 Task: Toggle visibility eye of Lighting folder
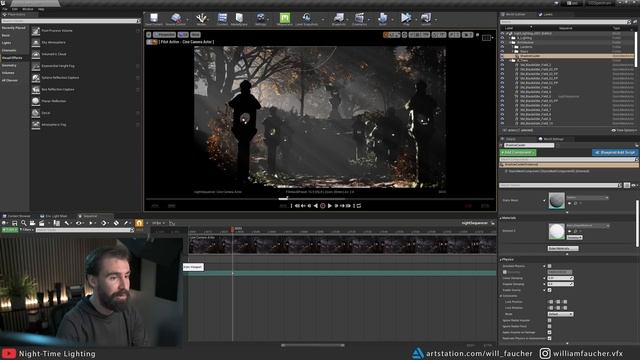pos(502,38)
